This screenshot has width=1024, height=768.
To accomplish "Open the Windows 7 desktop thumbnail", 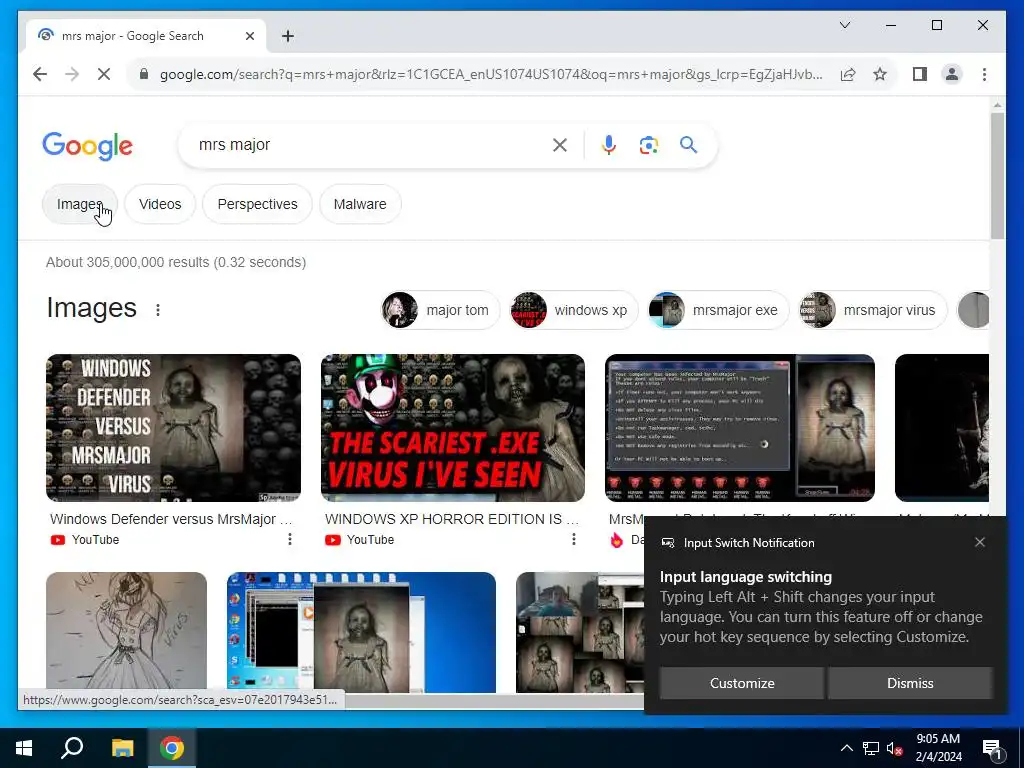I will pyautogui.click(x=361, y=632).
